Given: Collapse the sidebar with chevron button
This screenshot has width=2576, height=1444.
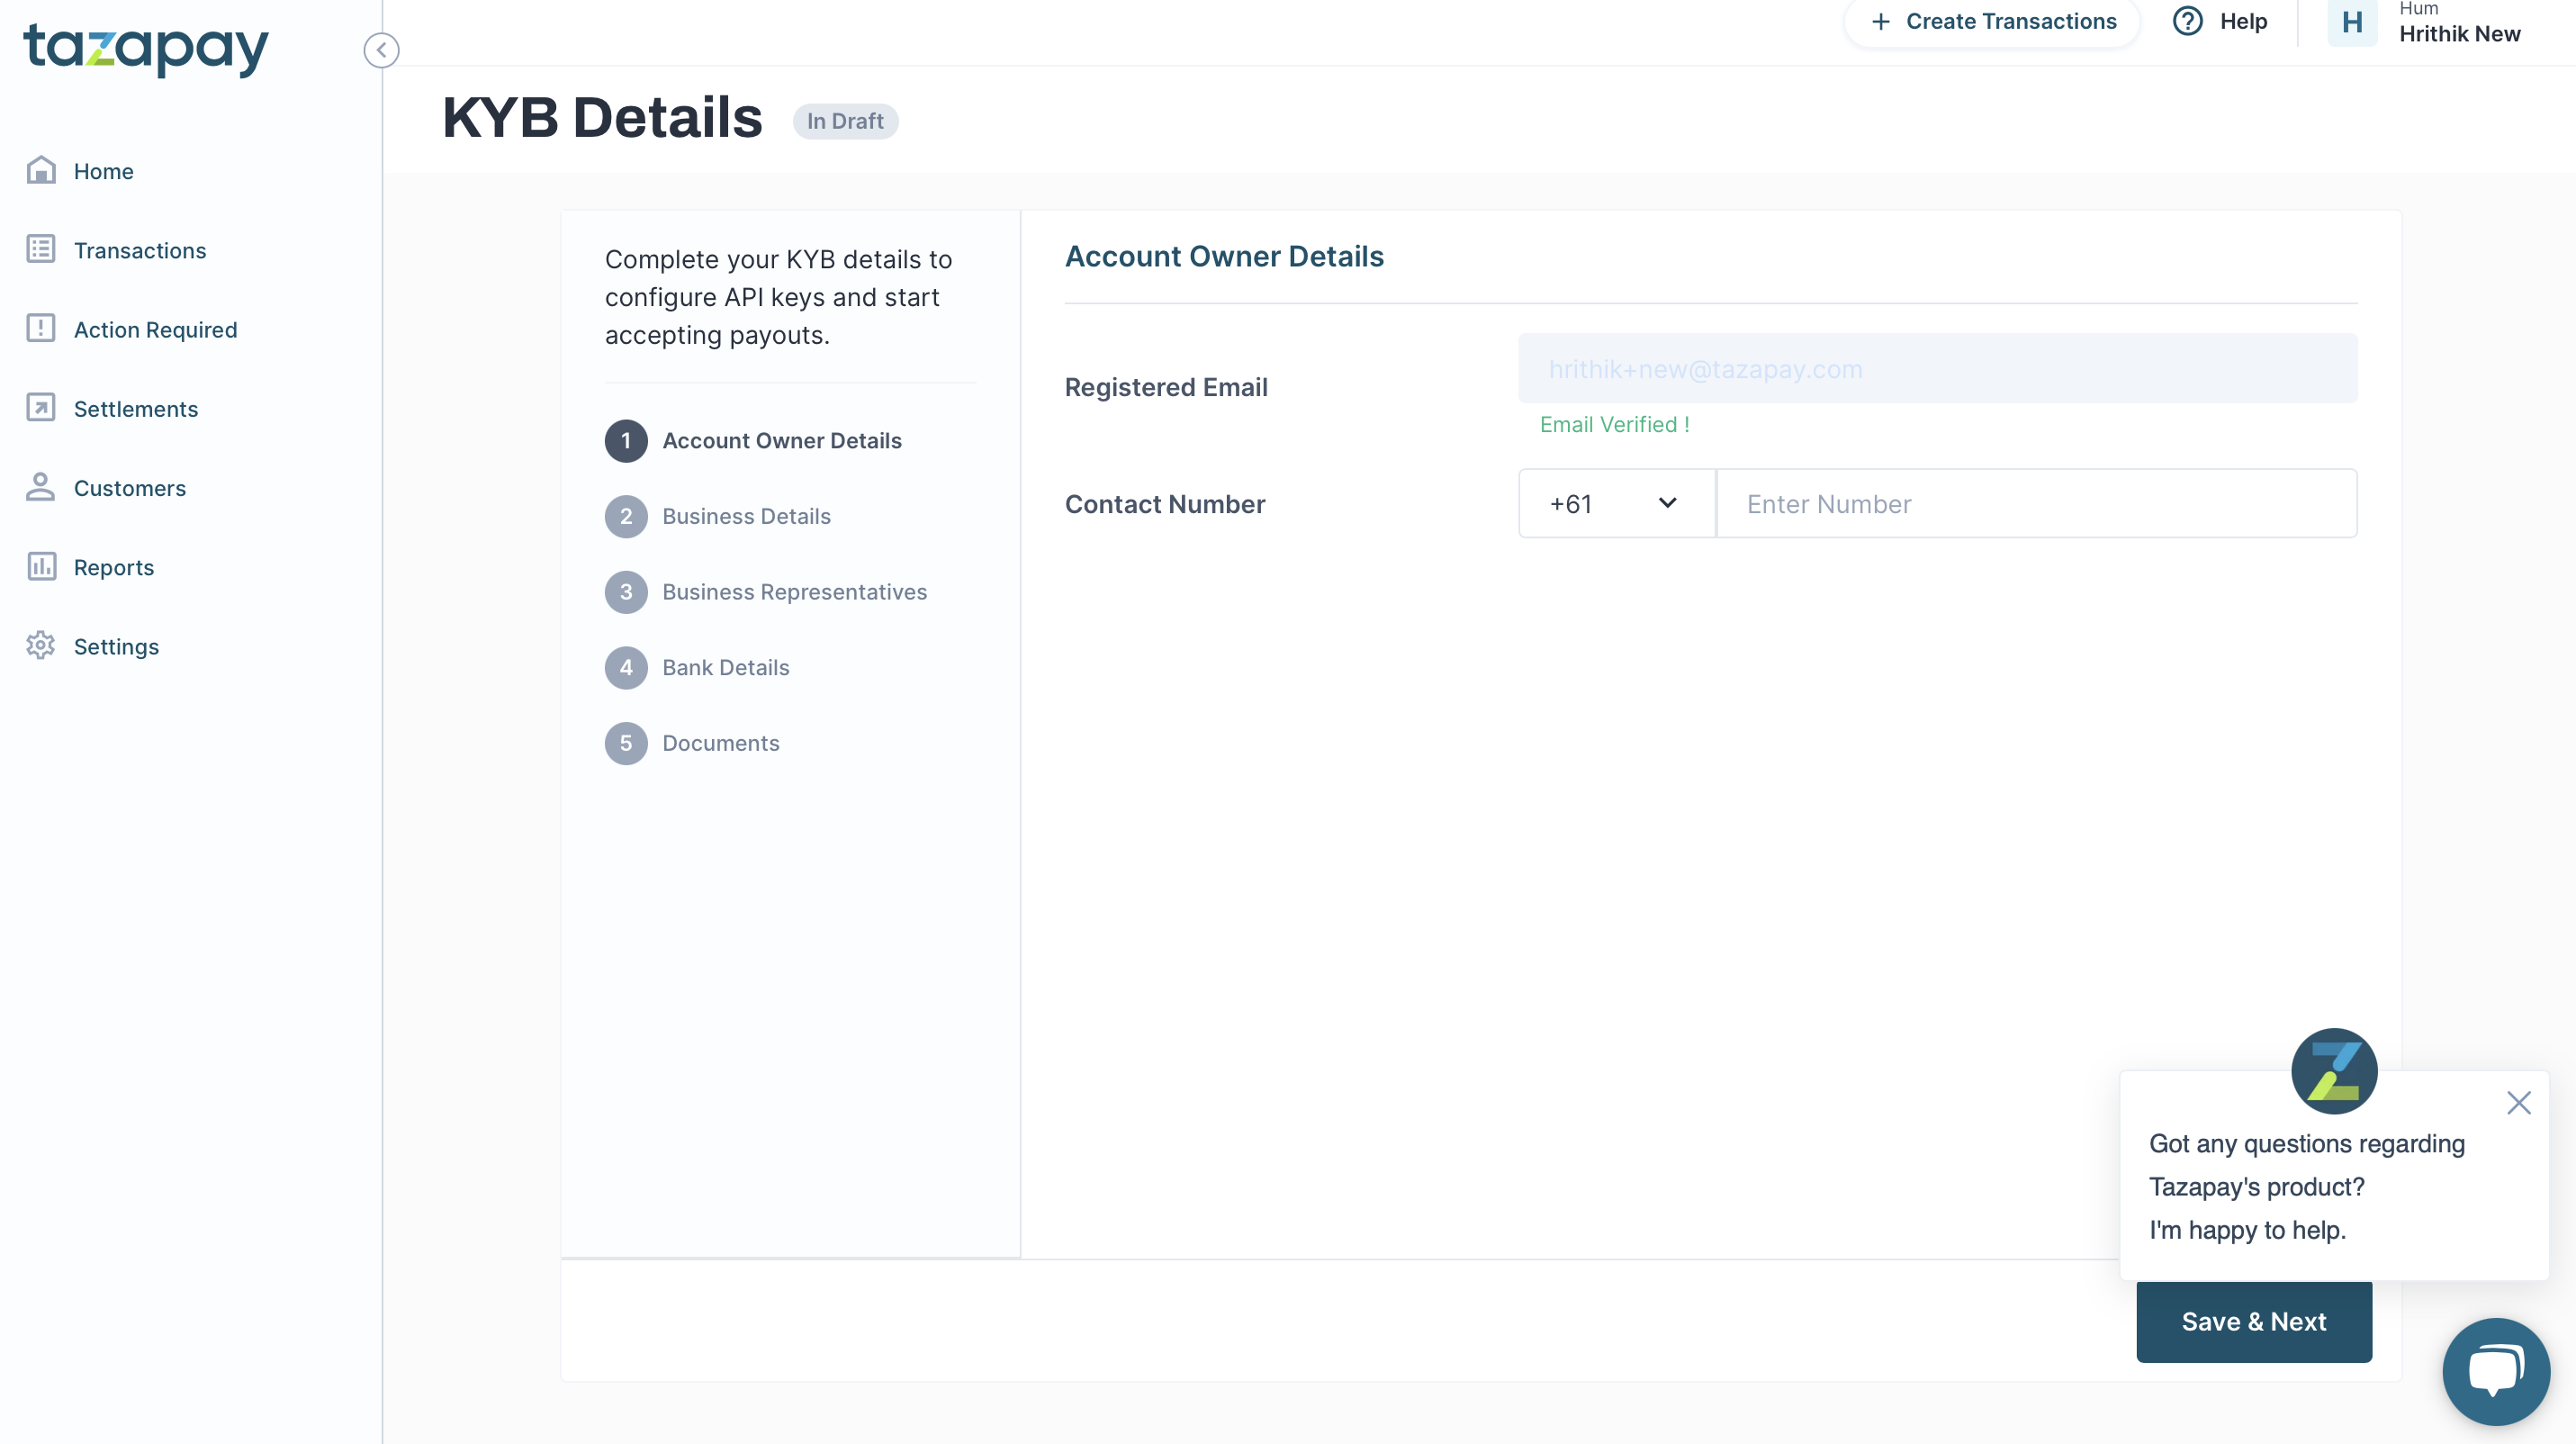Looking at the screenshot, I should 381,50.
